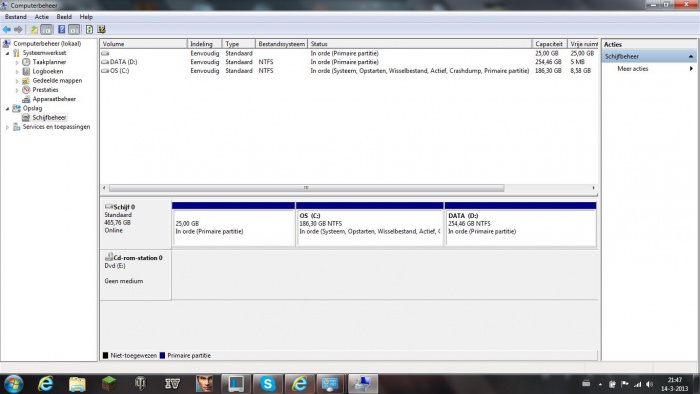Open the Windows Start orb
This screenshot has width=700, height=394.
[x=13, y=384]
